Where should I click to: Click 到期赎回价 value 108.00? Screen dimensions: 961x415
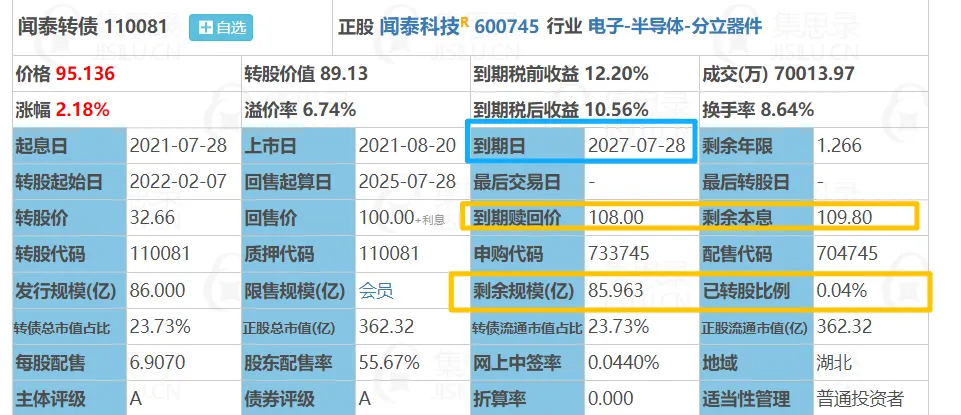click(x=616, y=218)
